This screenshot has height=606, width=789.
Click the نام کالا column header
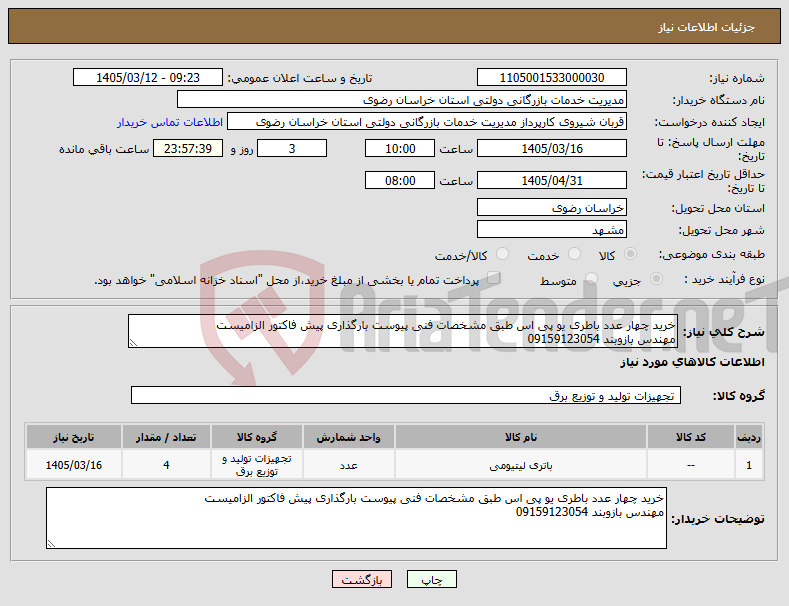pos(521,437)
